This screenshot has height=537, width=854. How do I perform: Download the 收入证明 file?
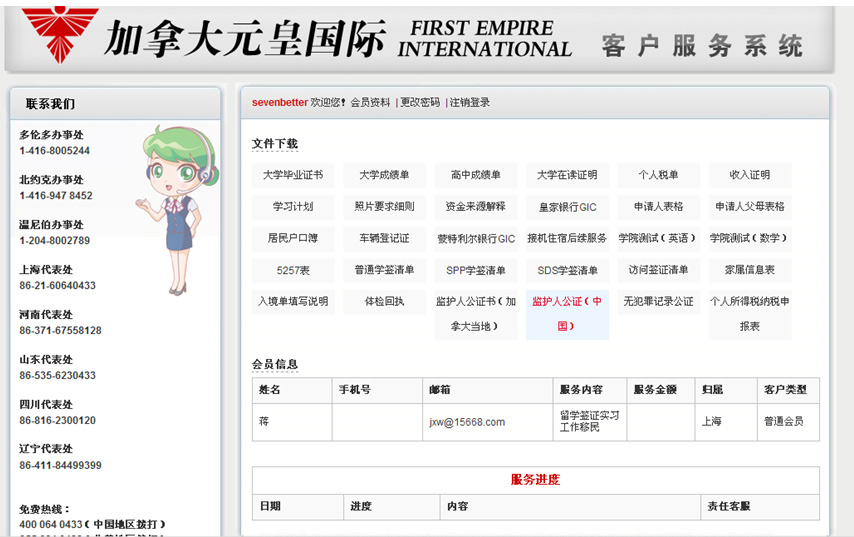(750, 175)
